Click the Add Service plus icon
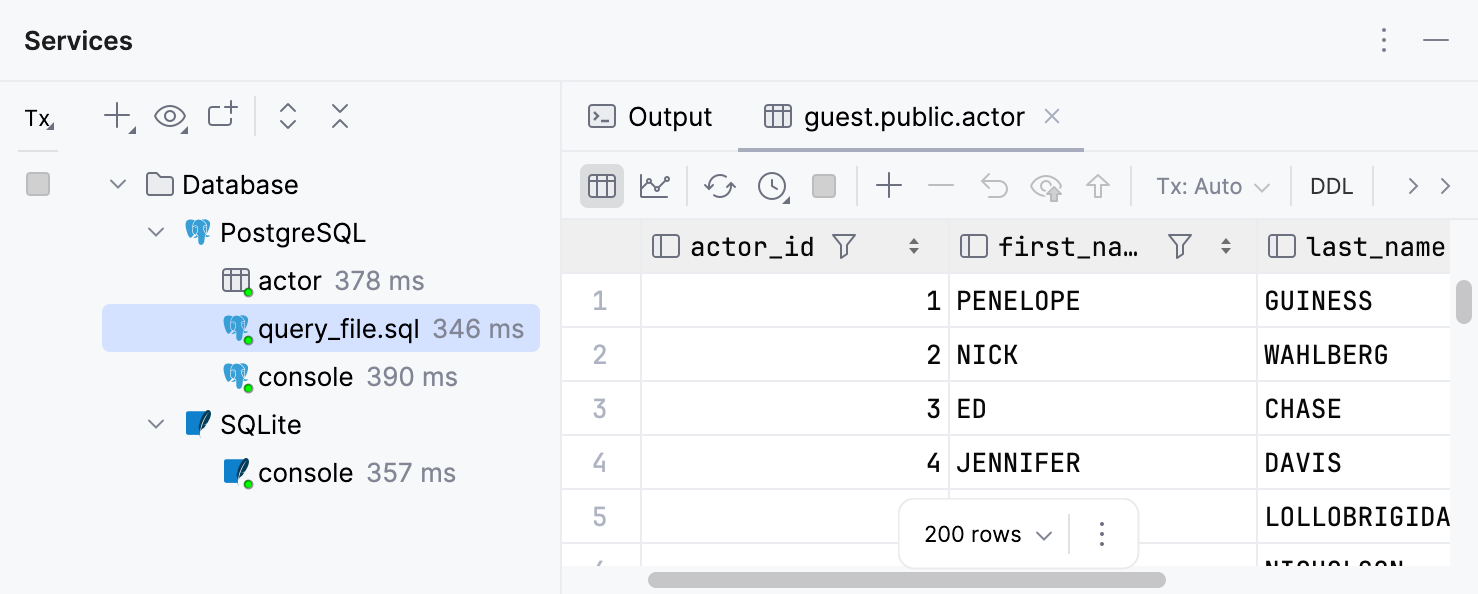This screenshot has width=1478, height=594. tap(118, 117)
